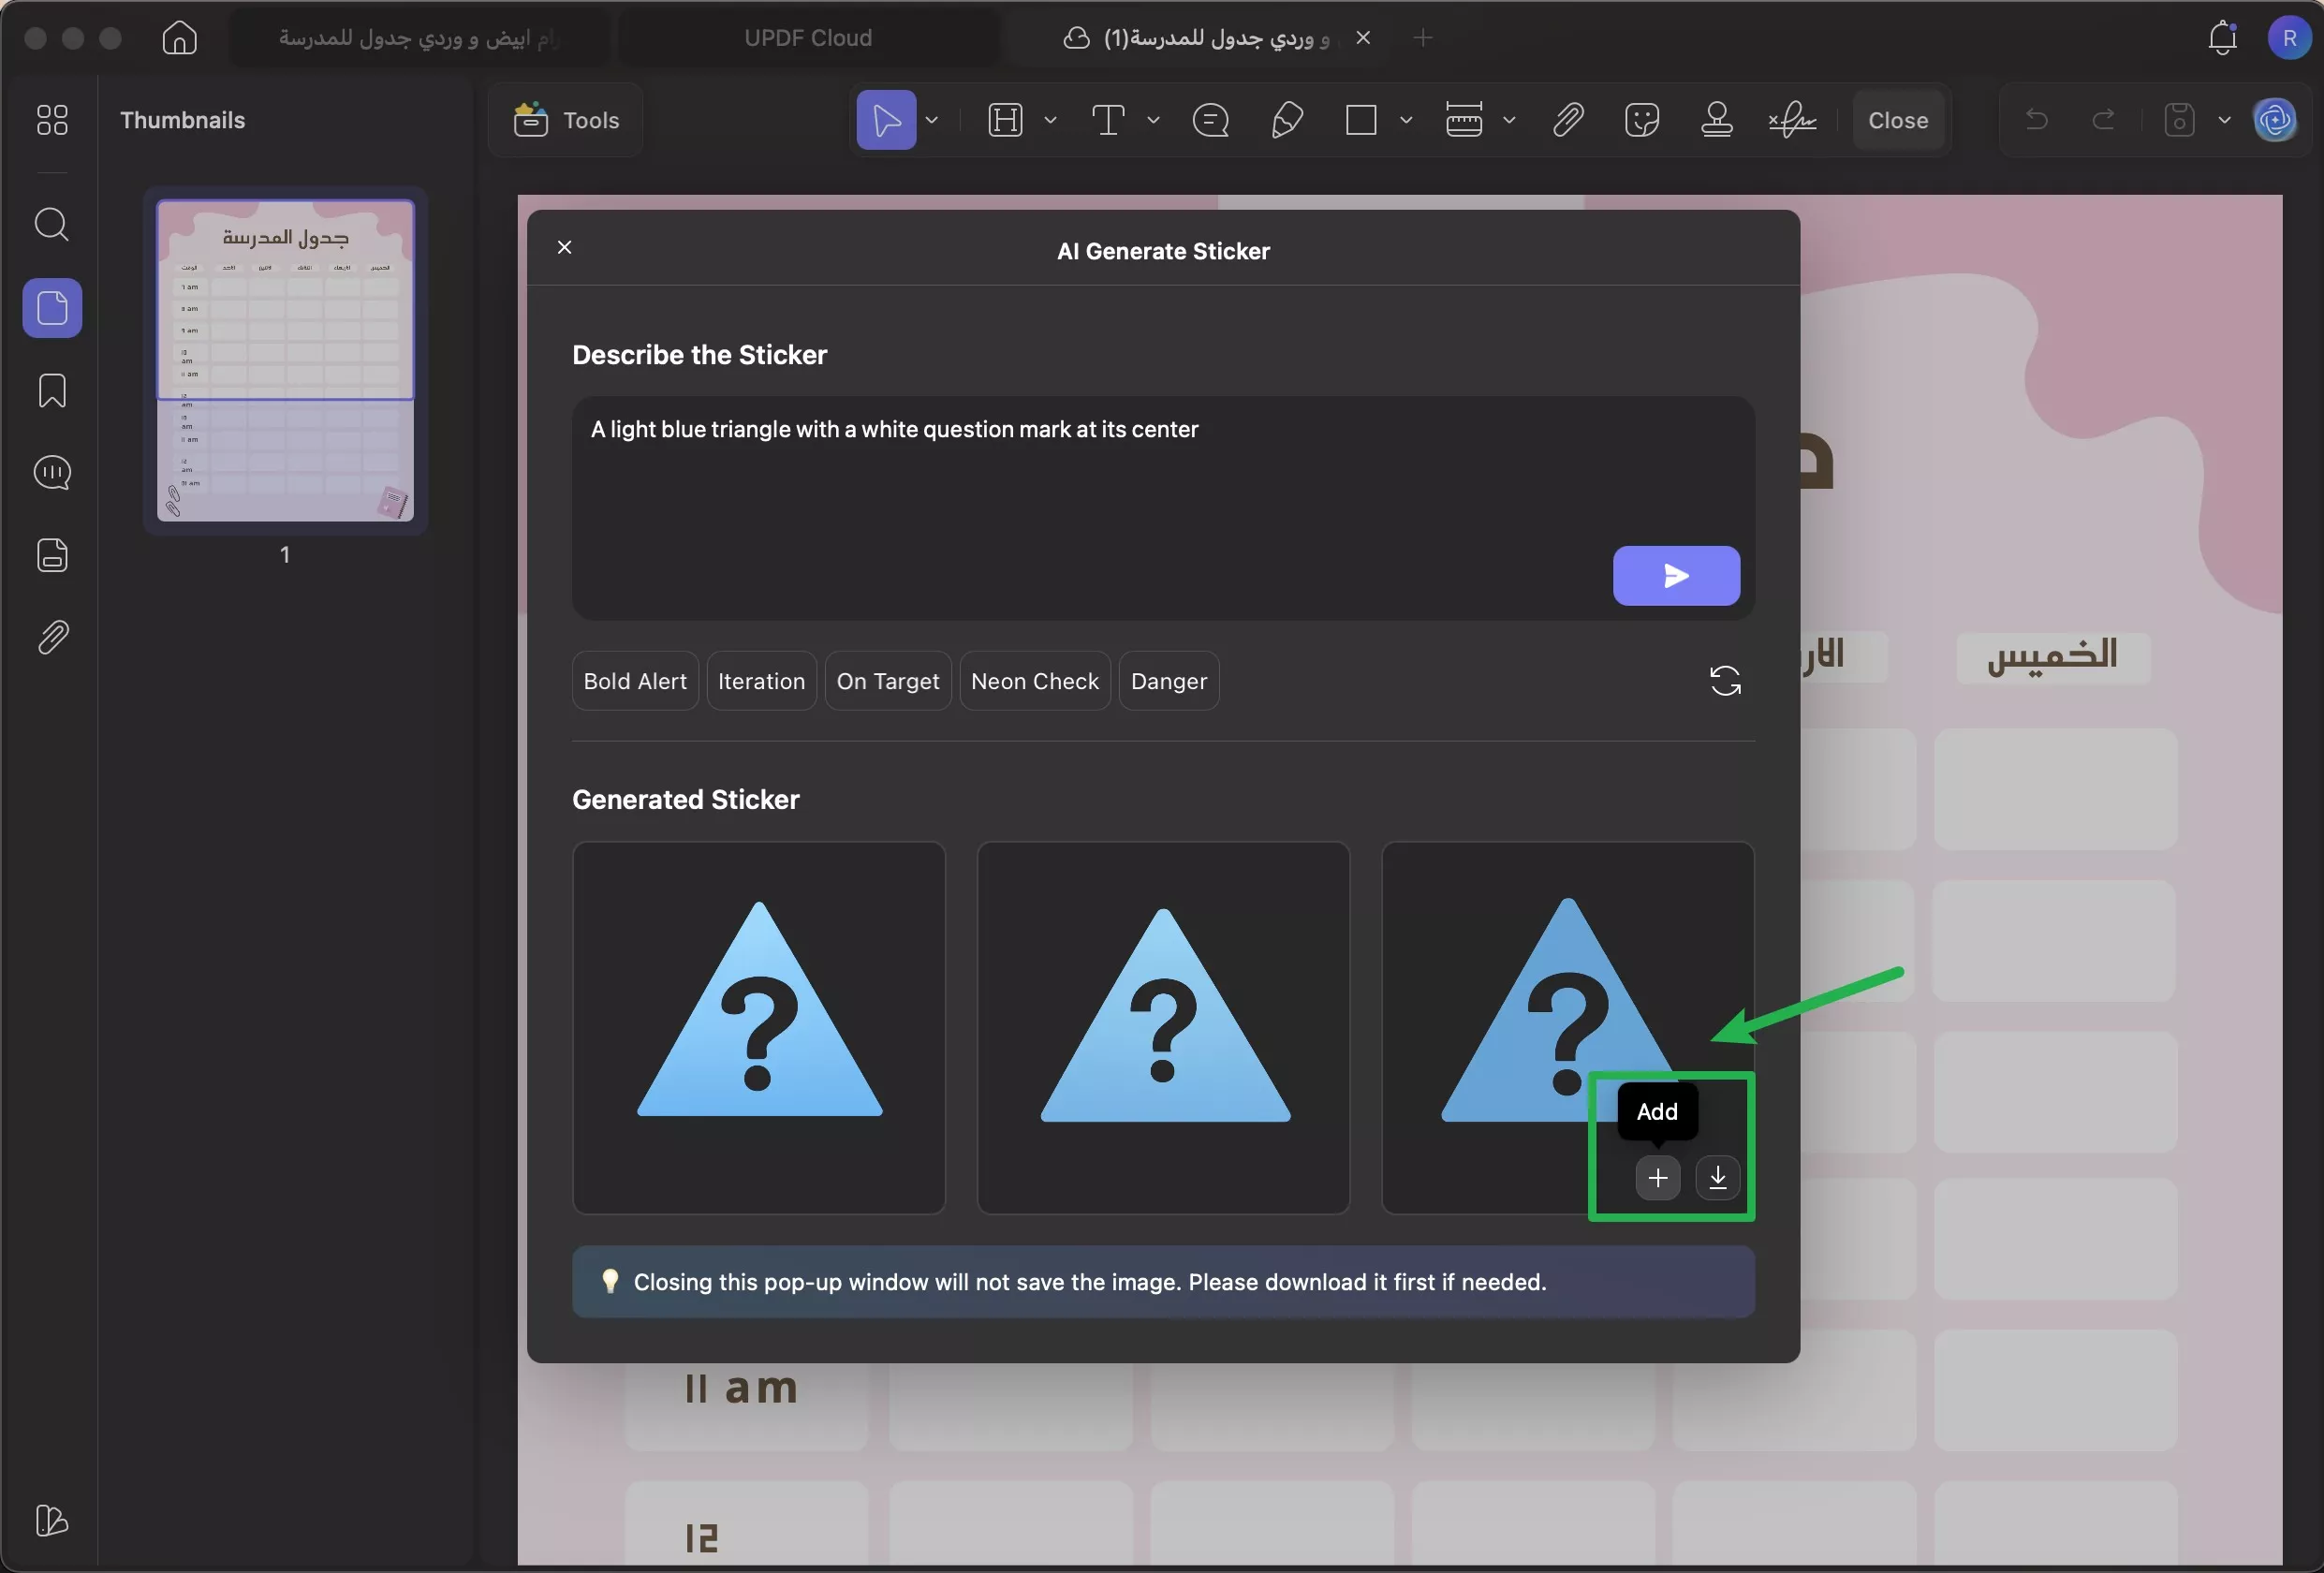The width and height of the screenshot is (2324, 1573).
Task: Open the signature tool
Action: [x=1792, y=120]
